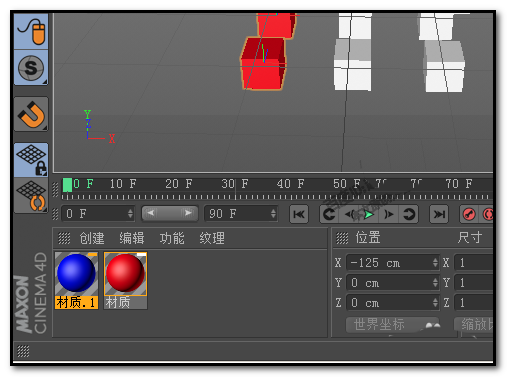
Task: Adjust the 0 F start frame stepper
Action: point(130,214)
